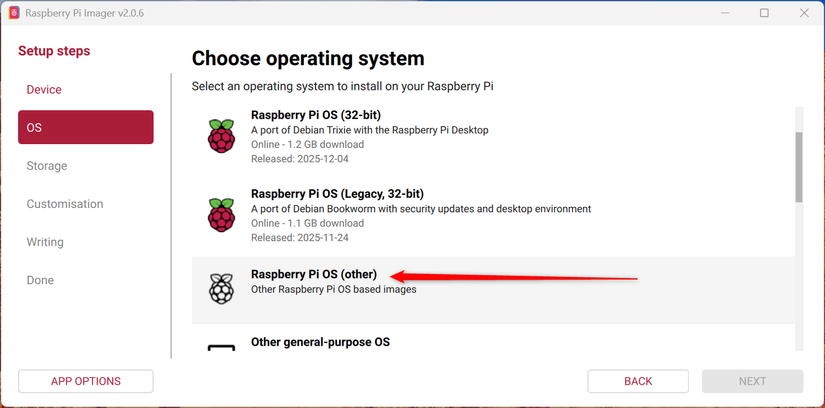This screenshot has width=825, height=408.
Task: Click 'Other Raspberry Pi OS based images' text
Action: tap(334, 290)
